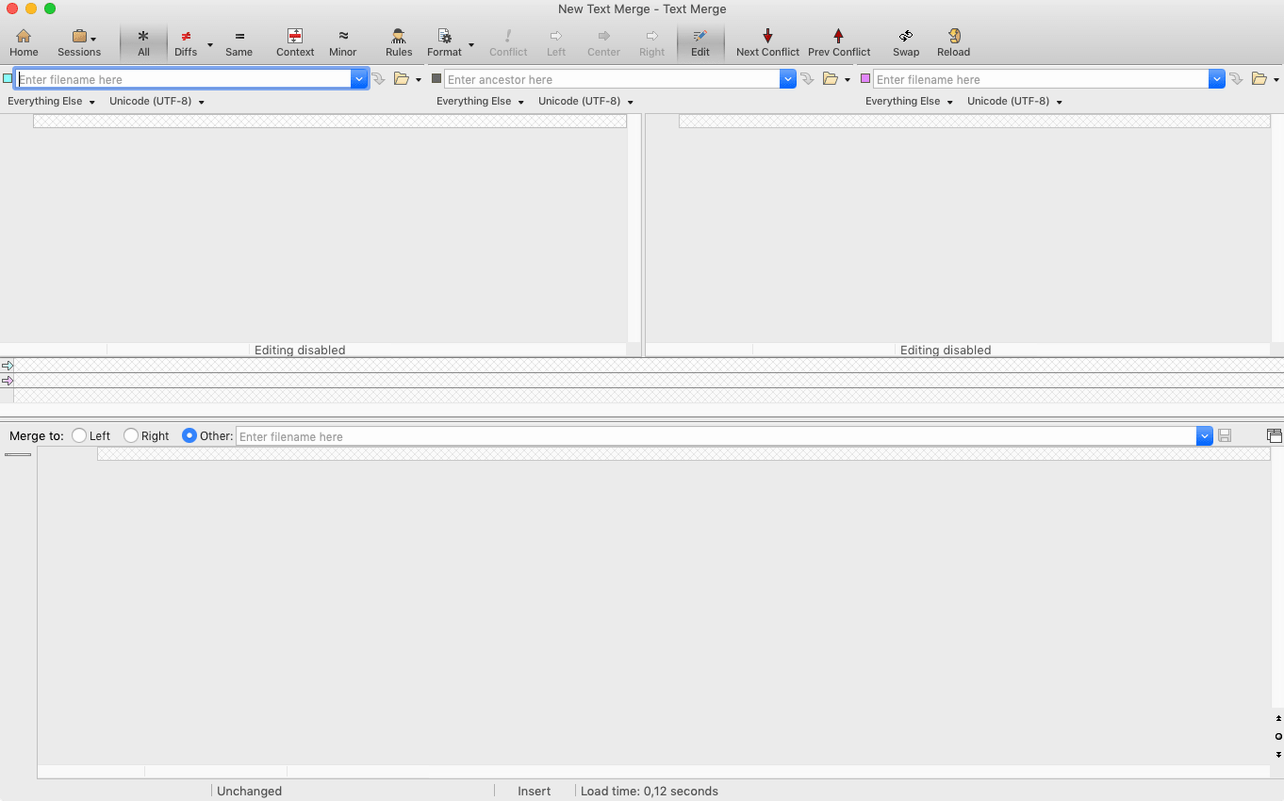Expand the left filename history dropdown

pyautogui.click(x=359, y=79)
